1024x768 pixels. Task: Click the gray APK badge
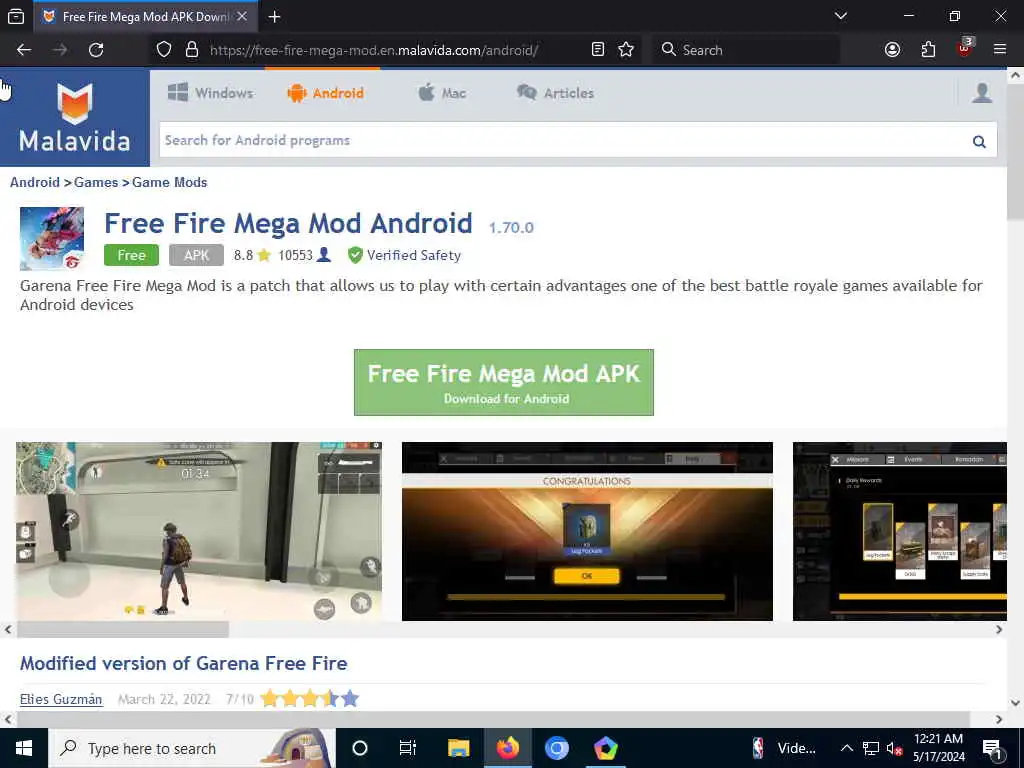pyautogui.click(x=197, y=255)
